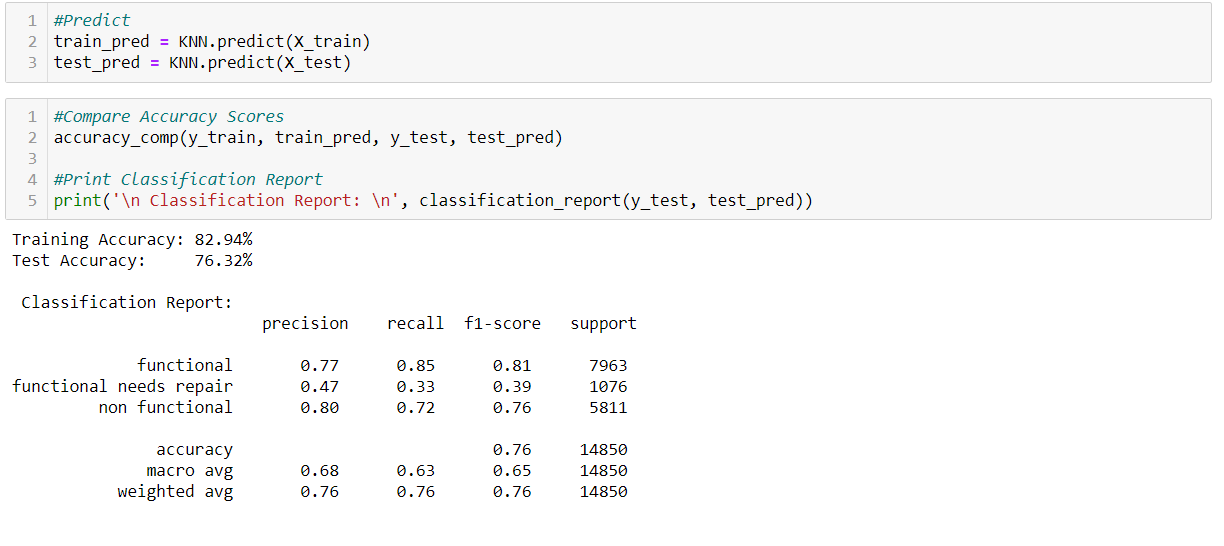Click the print classification_report code line

point(433,200)
